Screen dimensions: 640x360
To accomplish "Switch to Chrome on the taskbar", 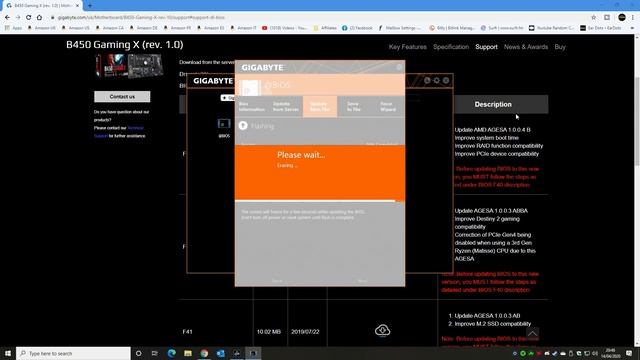I will point(204,353).
